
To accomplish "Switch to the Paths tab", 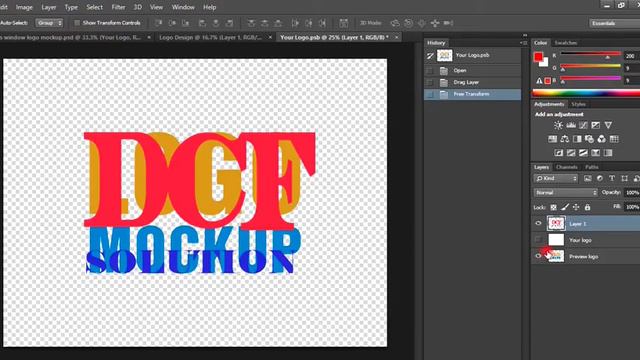I will point(591,167).
